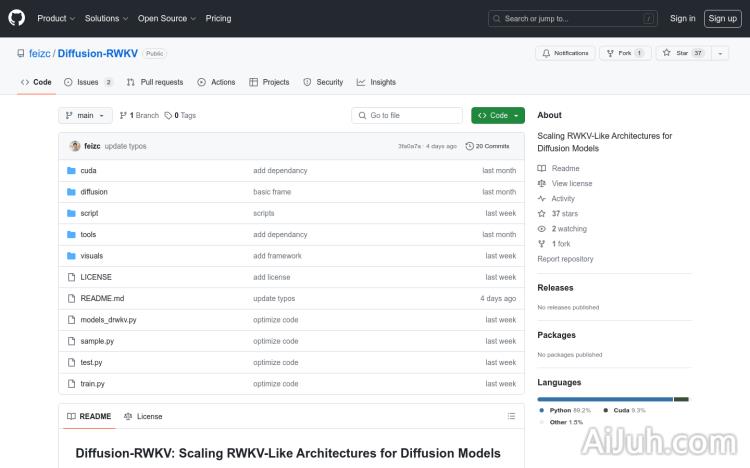The height and width of the screenshot is (468, 750).
Task: Select the License tab beside README
Action: 143,416
